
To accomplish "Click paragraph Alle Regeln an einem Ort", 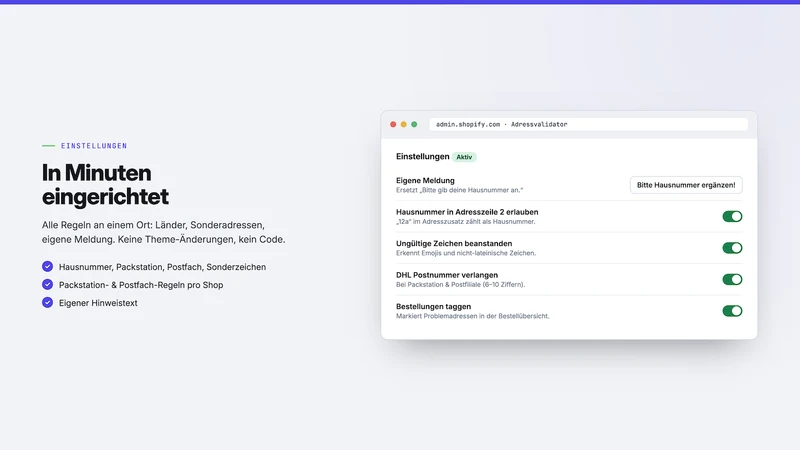I will pyautogui.click(x=163, y=232).
